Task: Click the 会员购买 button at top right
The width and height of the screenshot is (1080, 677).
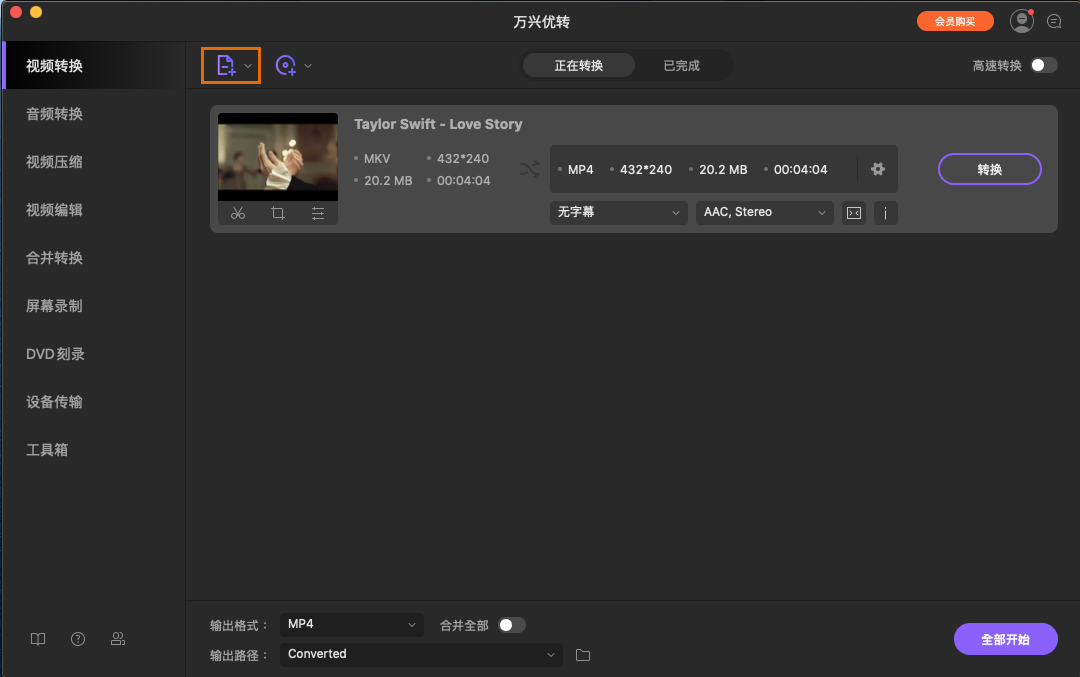Action: [955, 20]
